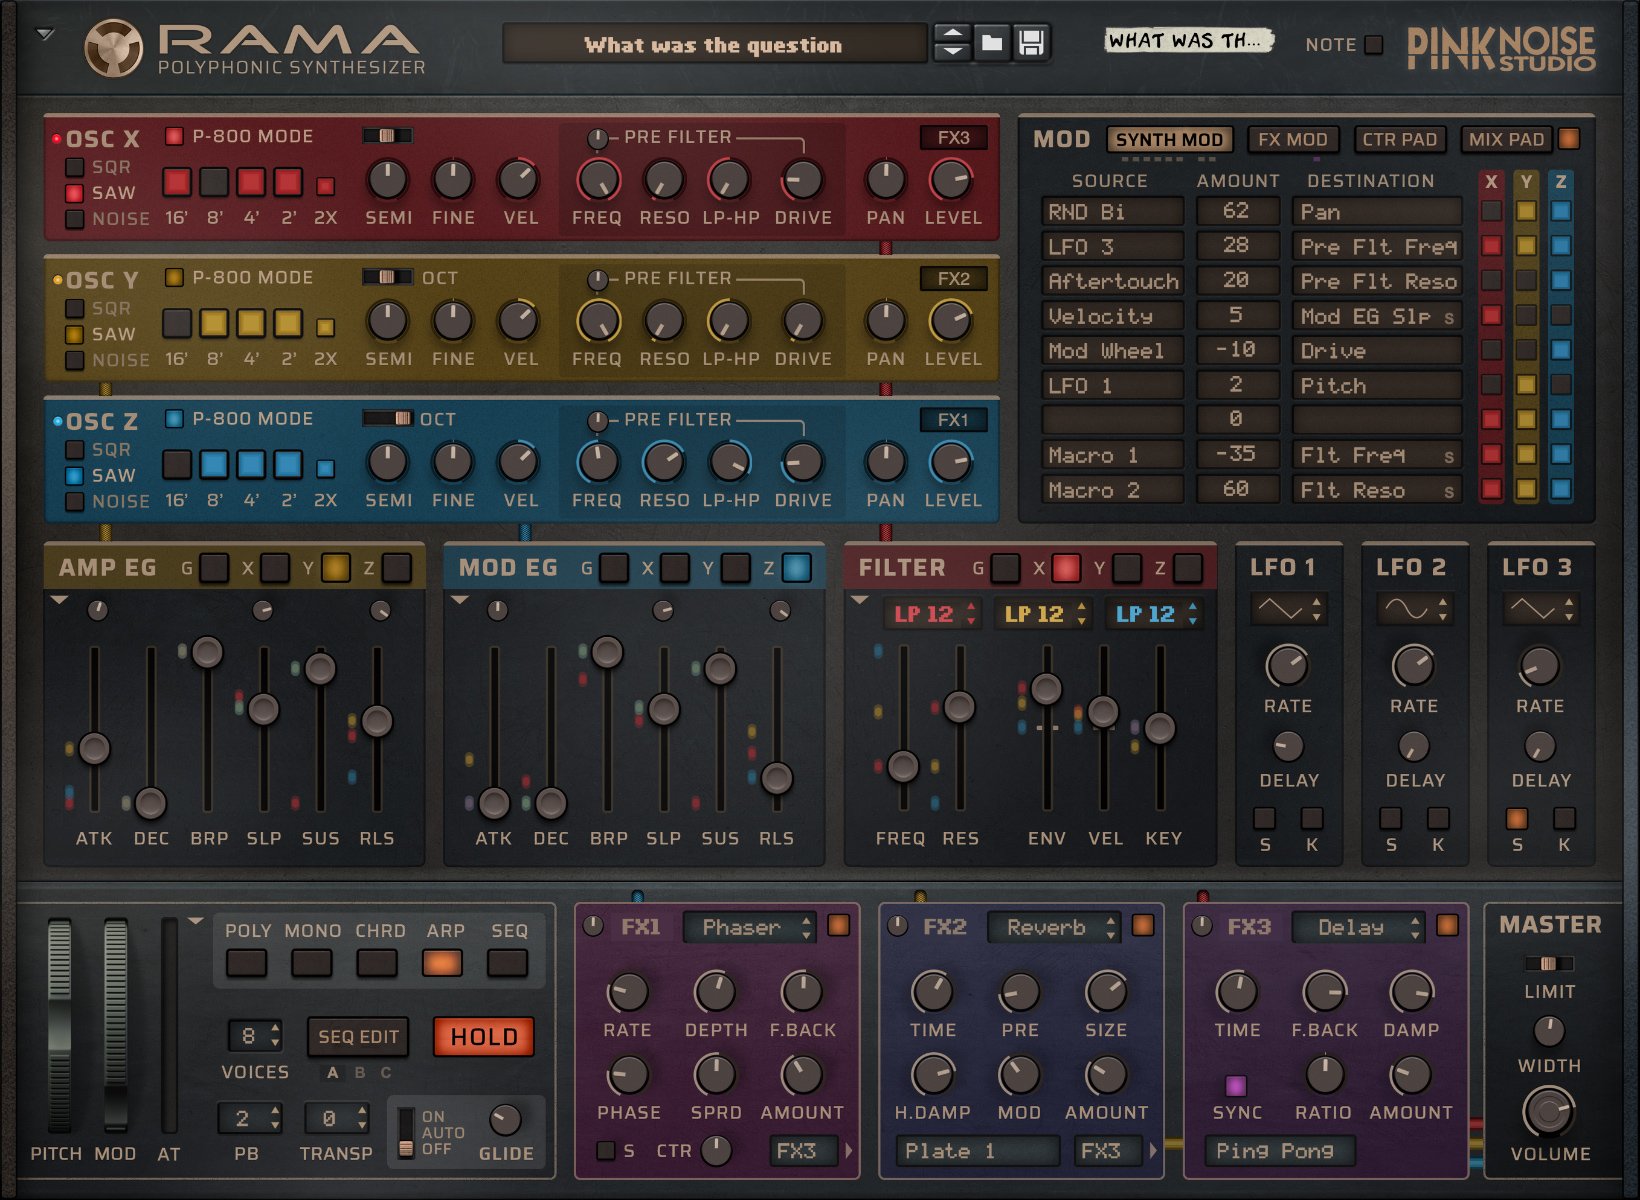This screenshot has width=1640, height=1200.
Task: Click the FX1 send badge on OSC Z
Action: click(x=956, y=420)
